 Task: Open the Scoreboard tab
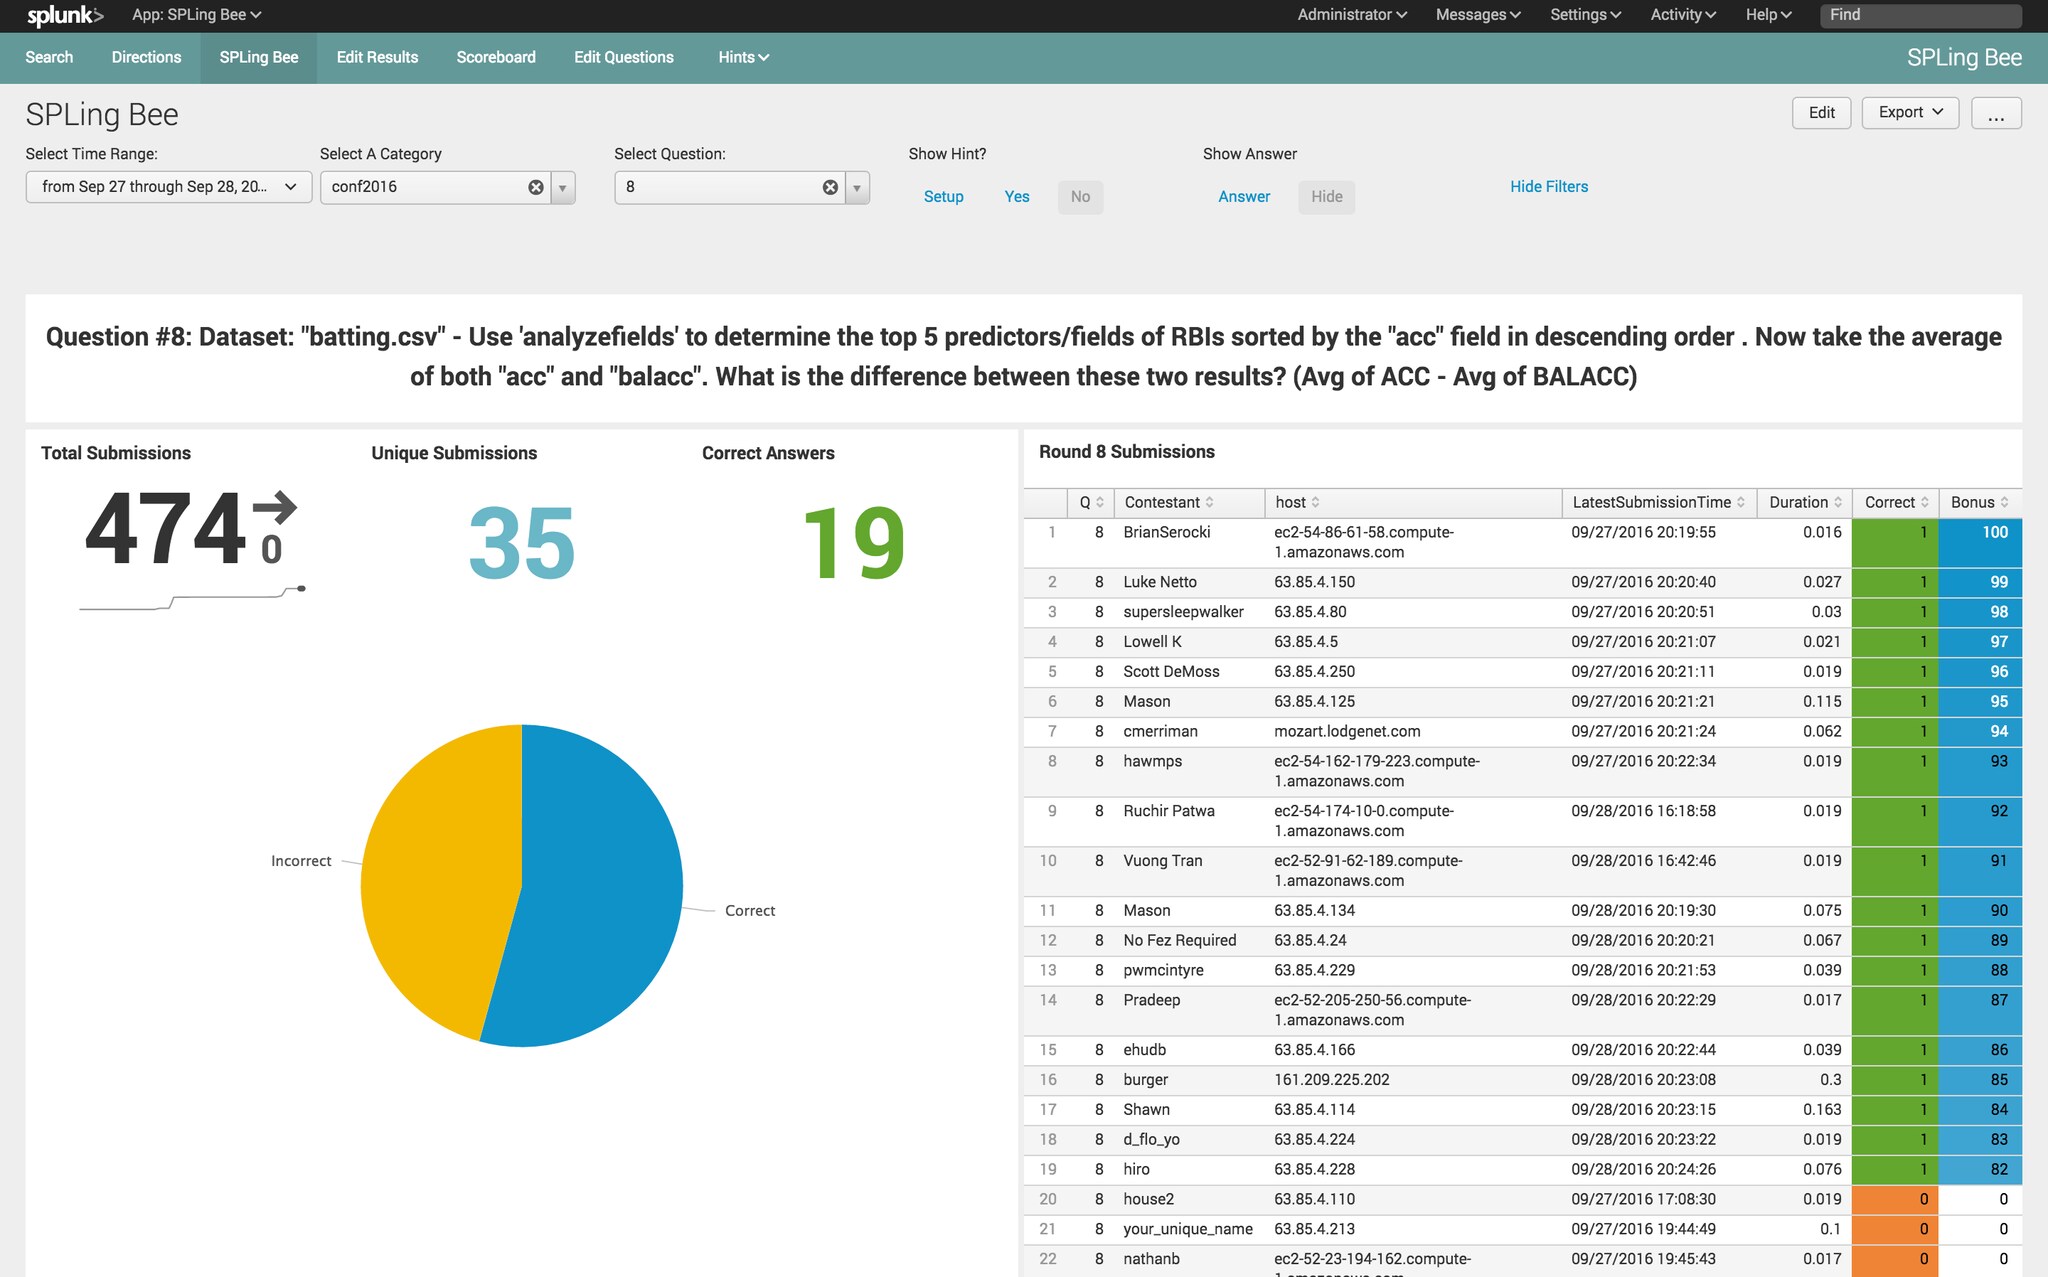pyautogui.click(x=496, y=58)
